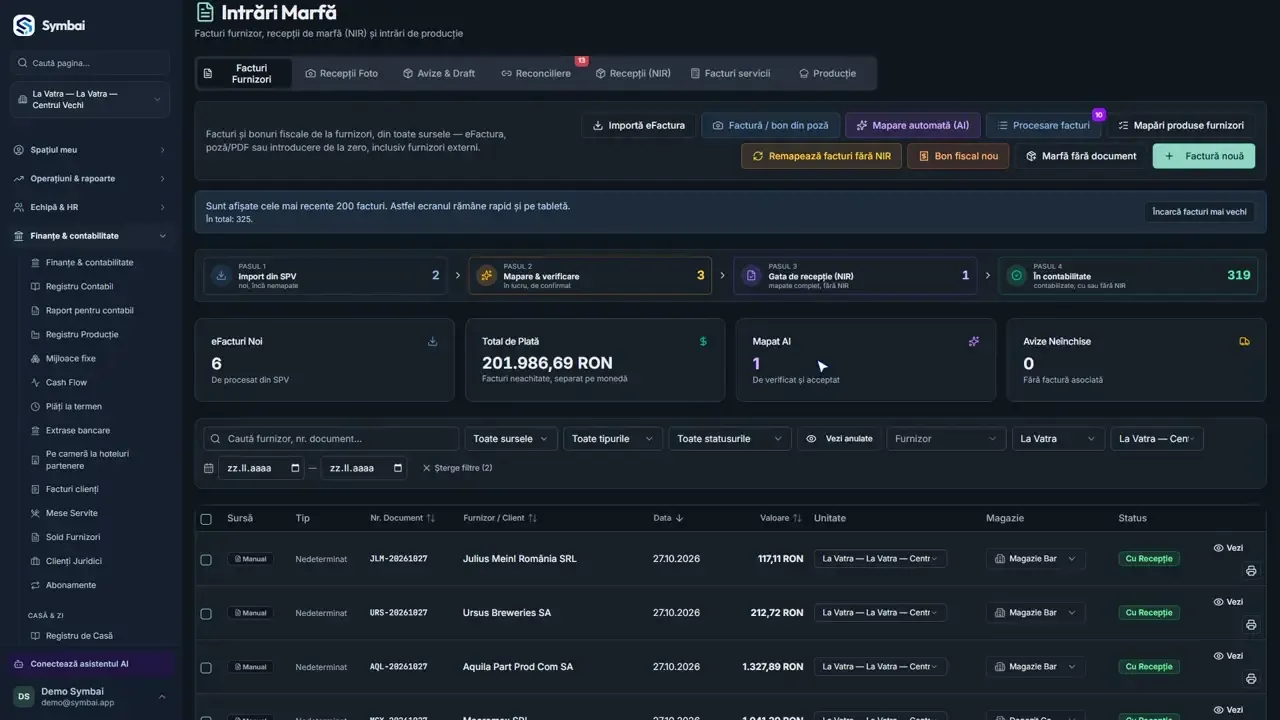Toggle Vezi anulate eye filter
This screenshot has width=1280, height=720.
pyautogui.click(x=839, y=439)
